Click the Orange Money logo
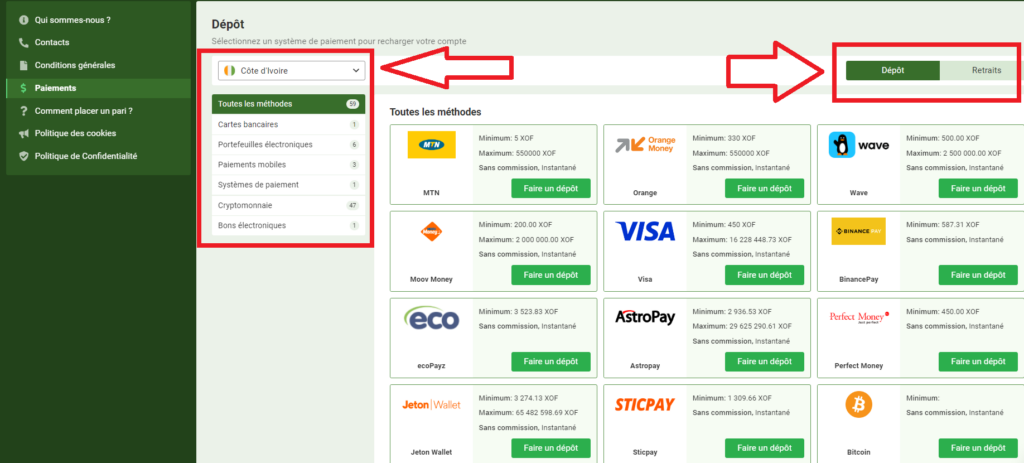This screenshot has width=1024, height=463. (x=645, y=144)
